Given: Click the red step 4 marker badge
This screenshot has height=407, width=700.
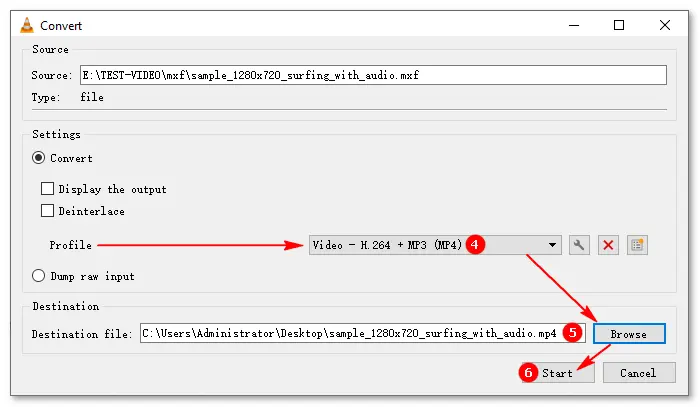Looking at the screenshot, I should (x=477, y=245).
